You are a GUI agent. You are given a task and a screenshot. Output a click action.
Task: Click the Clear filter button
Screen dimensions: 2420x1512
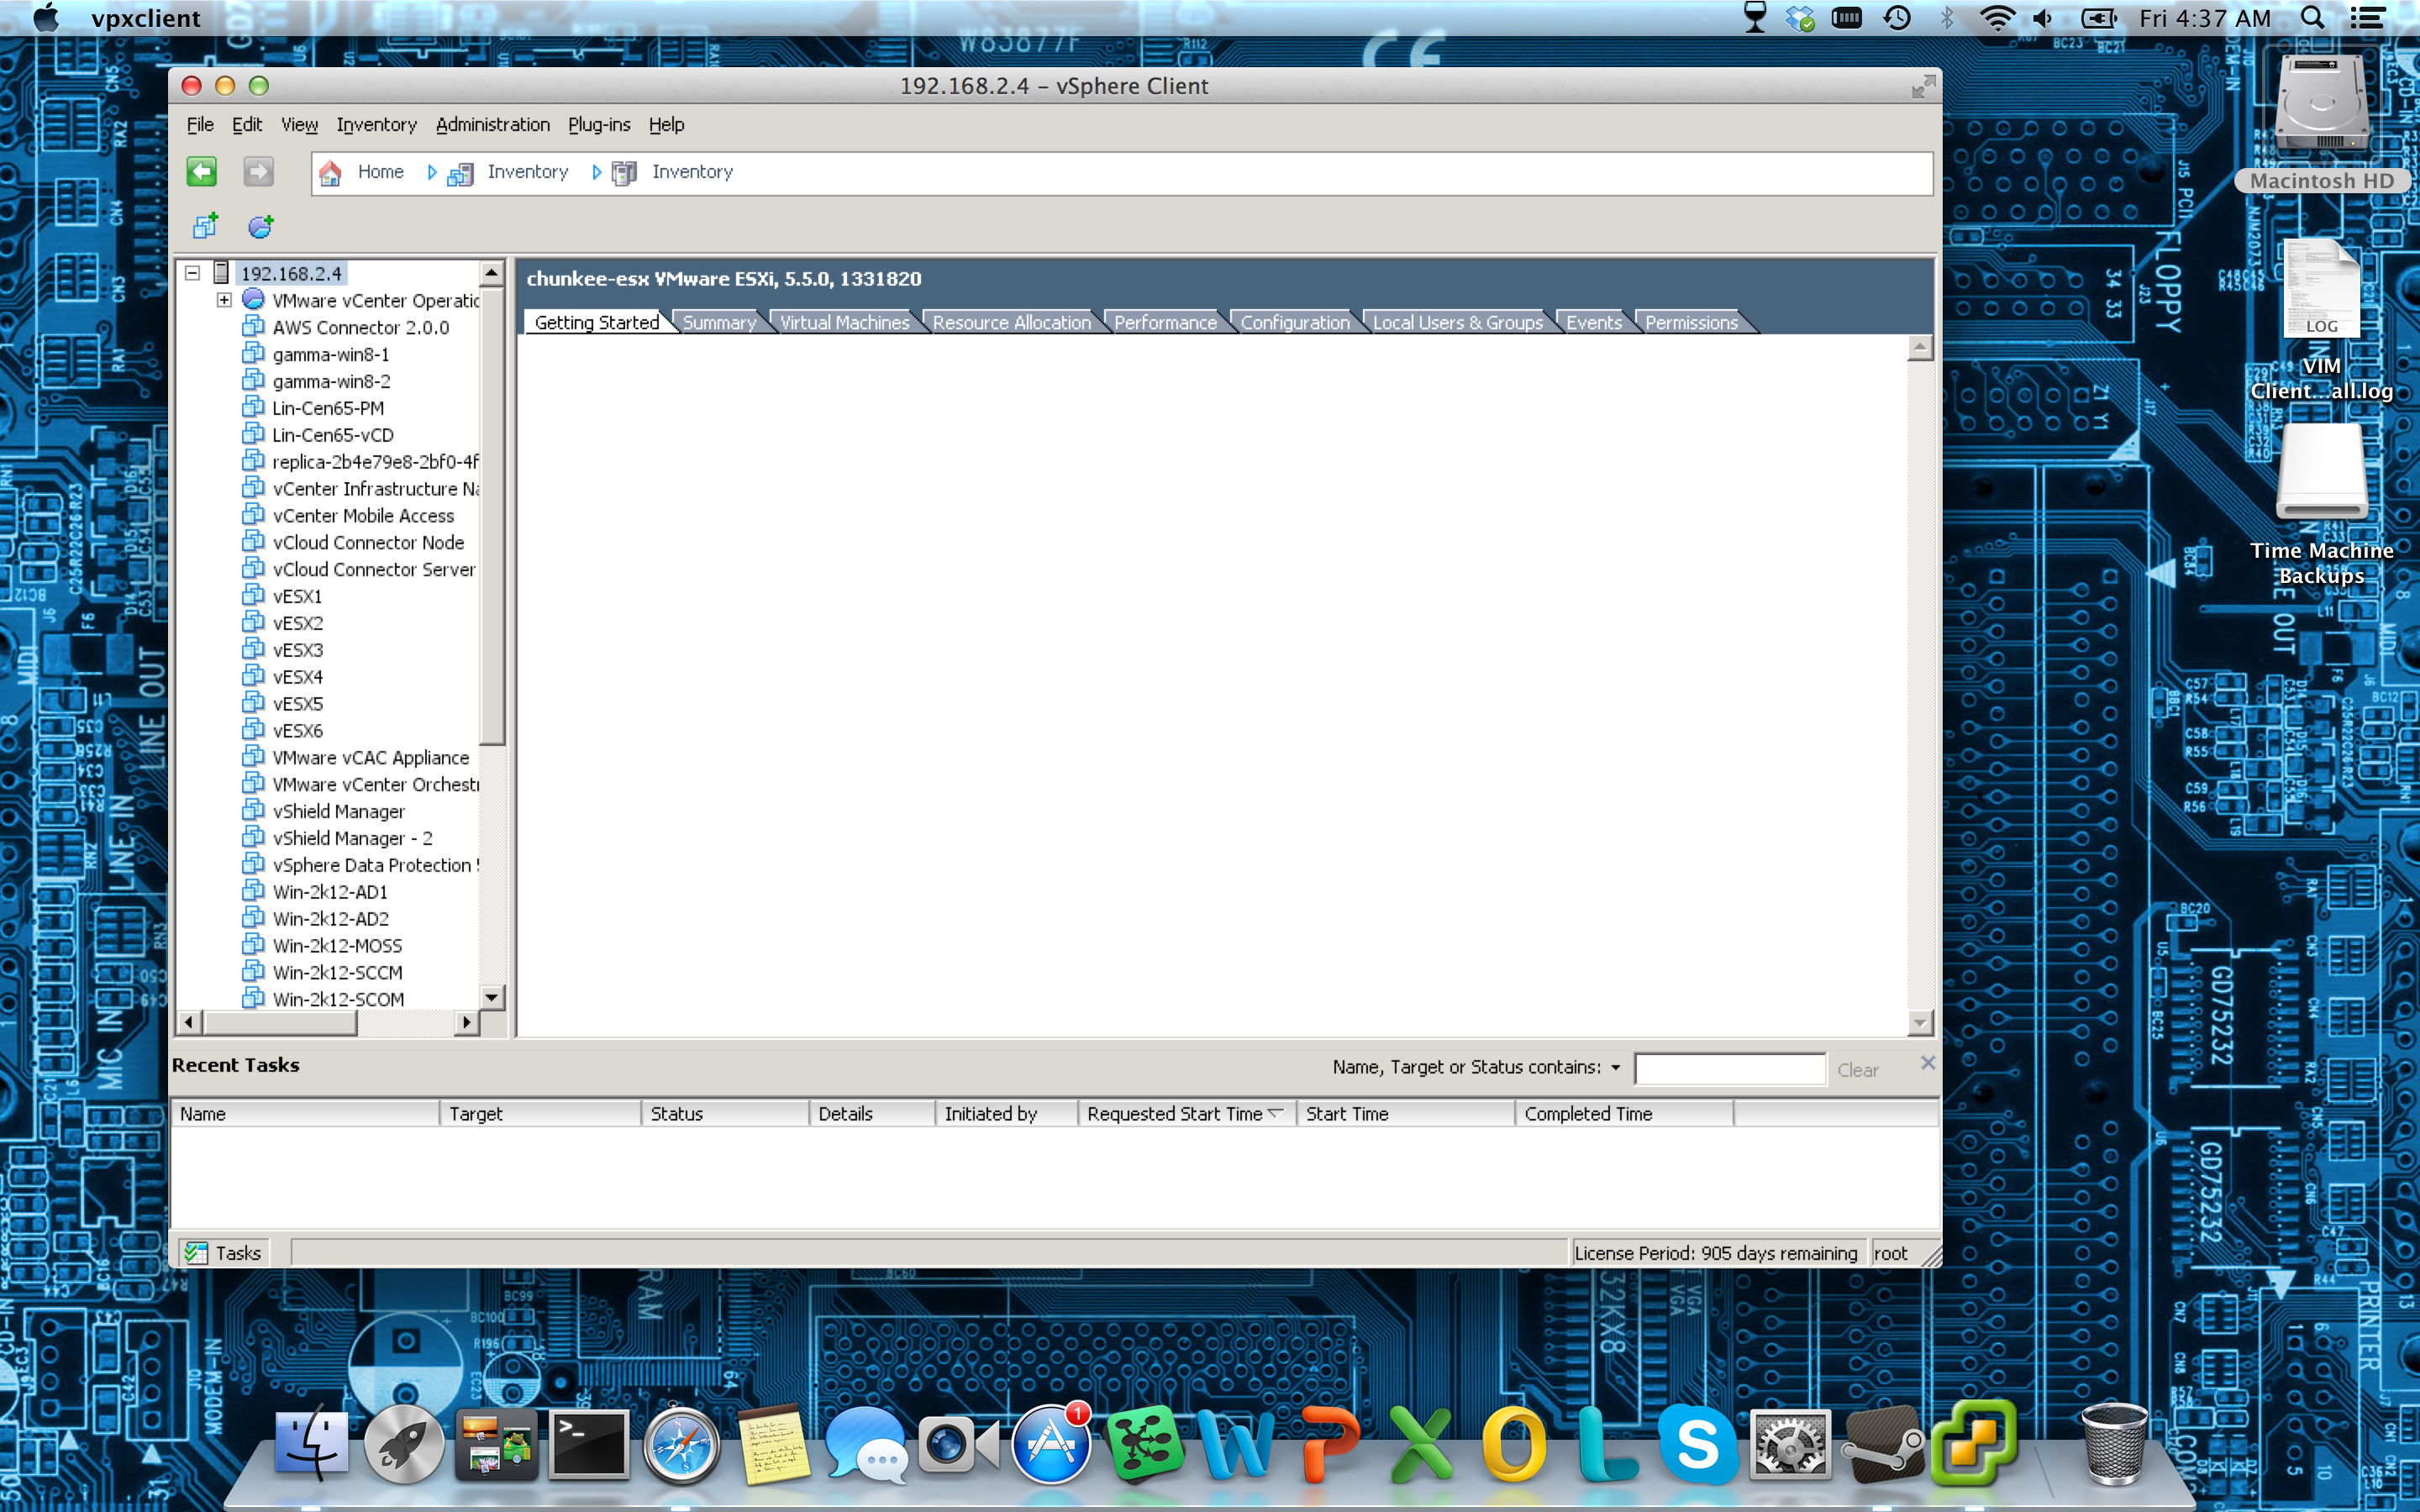[1857, 1070]
